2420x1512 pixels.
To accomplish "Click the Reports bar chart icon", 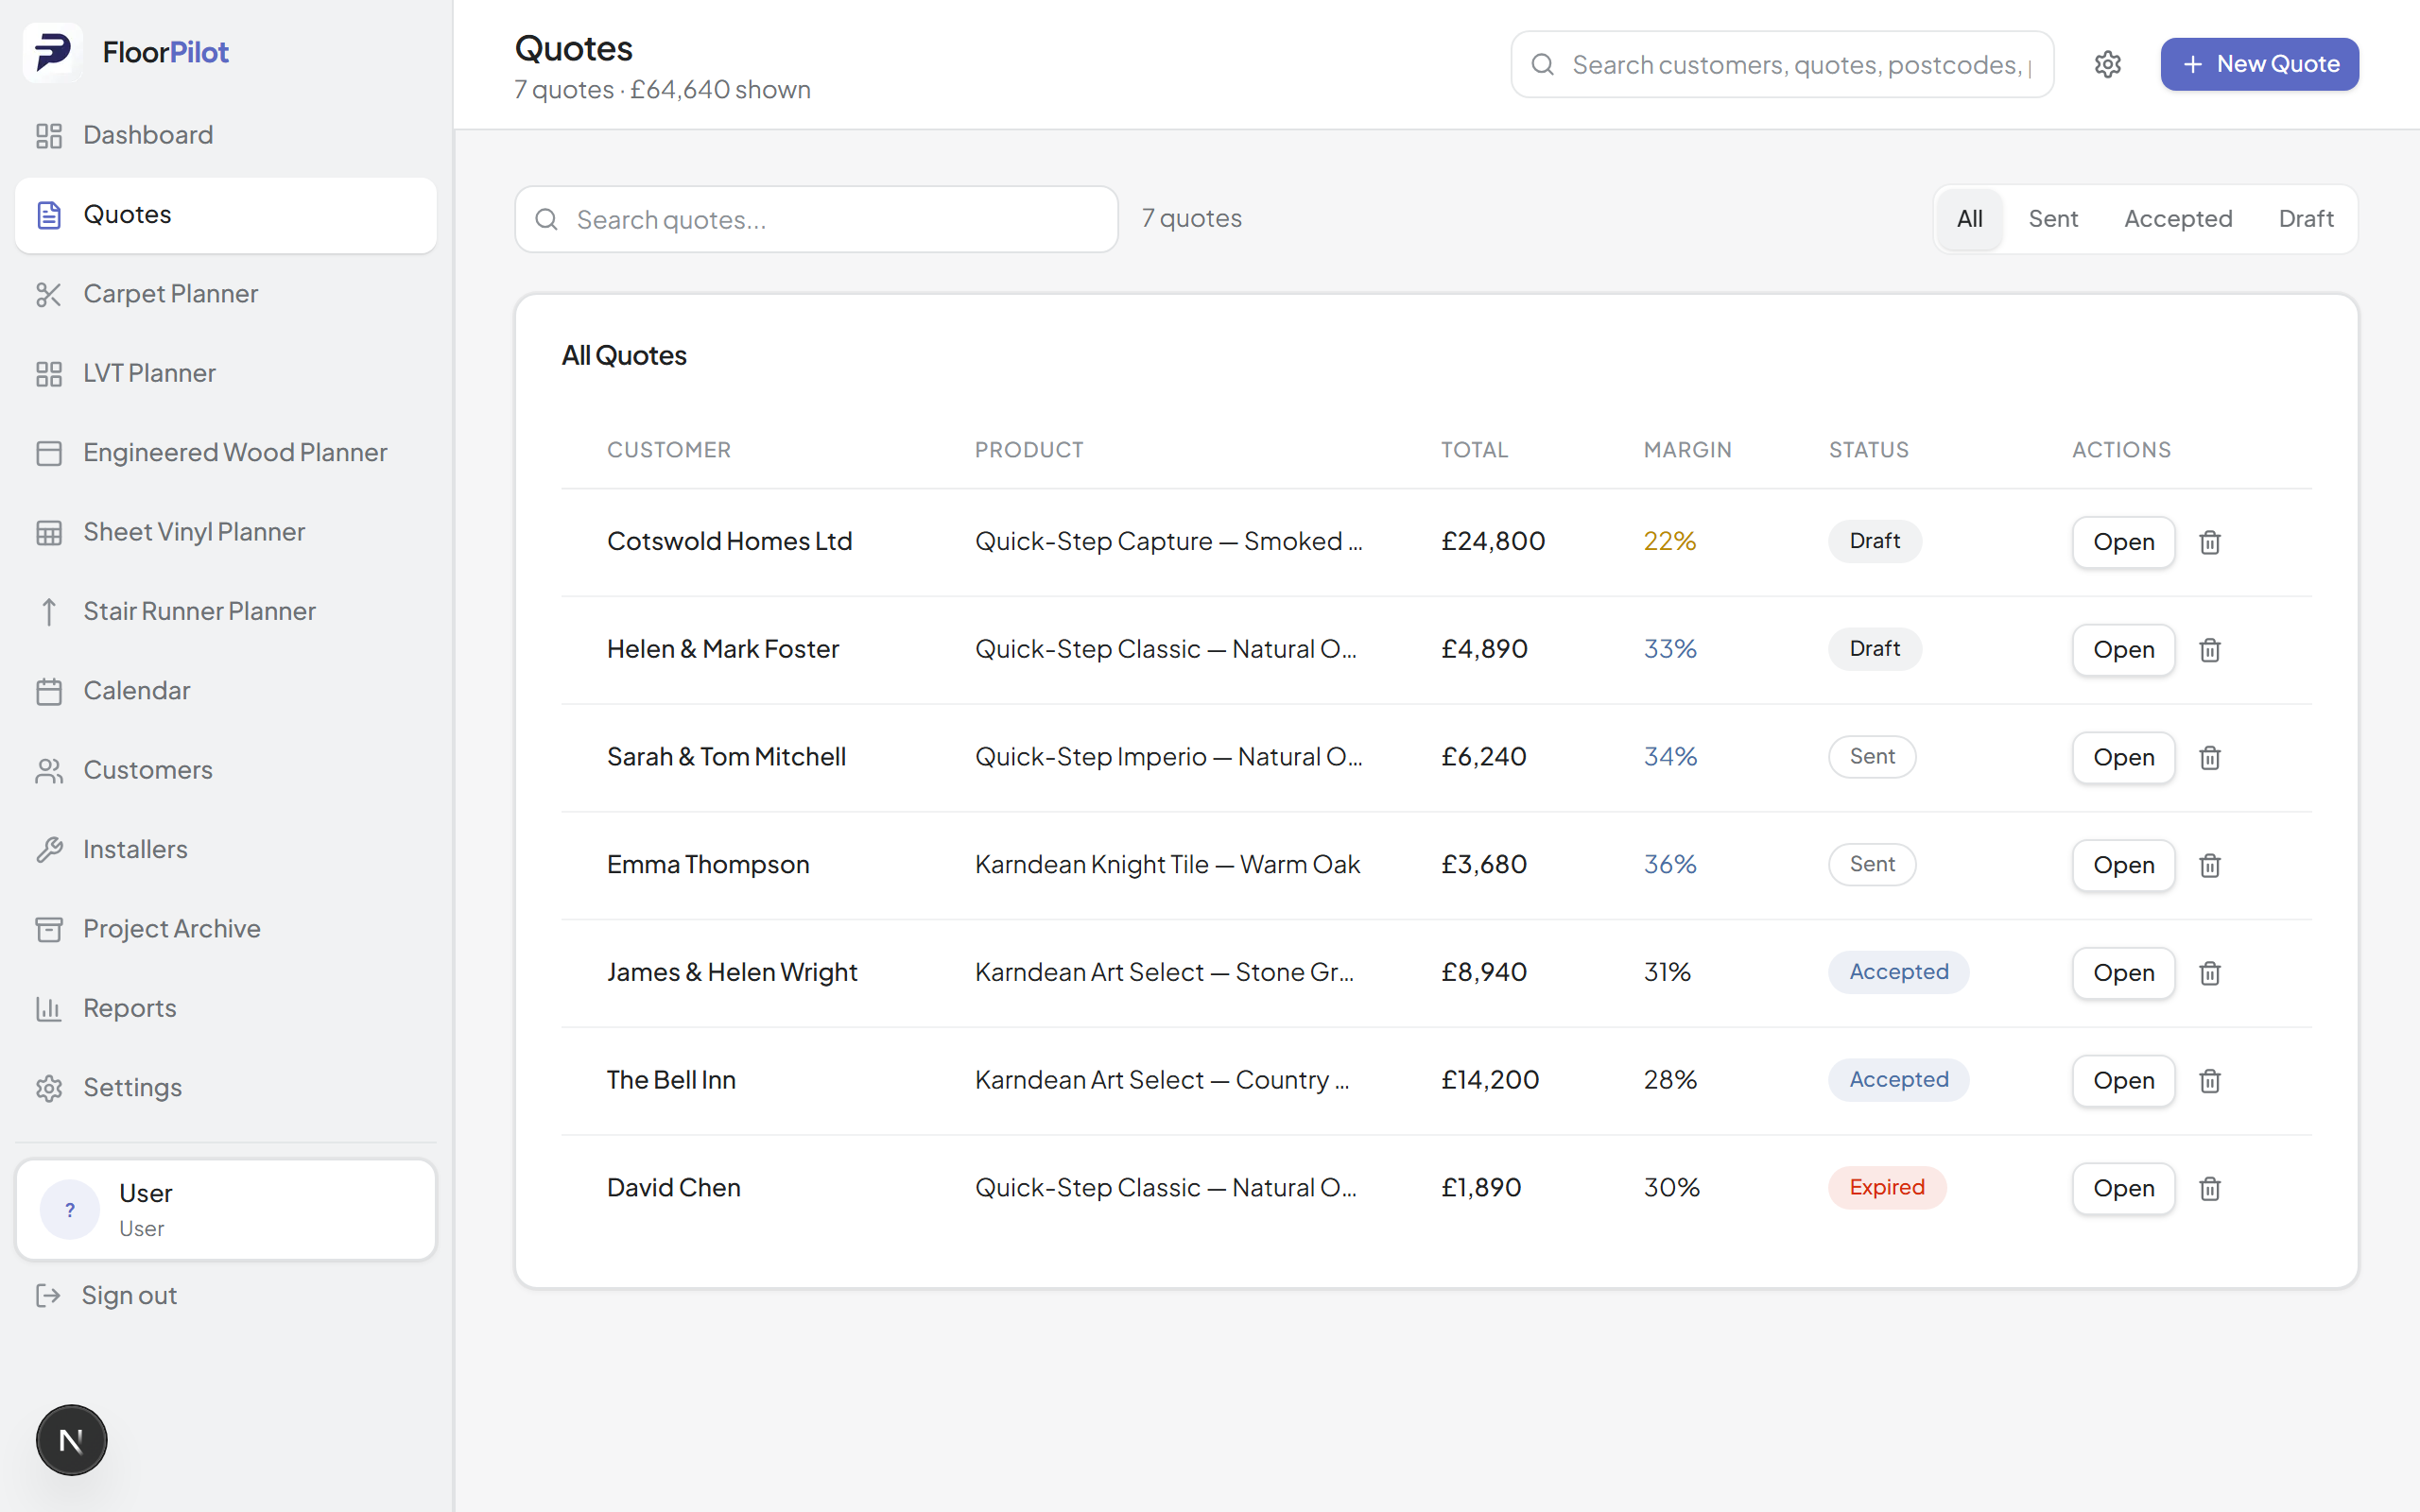I will [x=49, y=1008].
